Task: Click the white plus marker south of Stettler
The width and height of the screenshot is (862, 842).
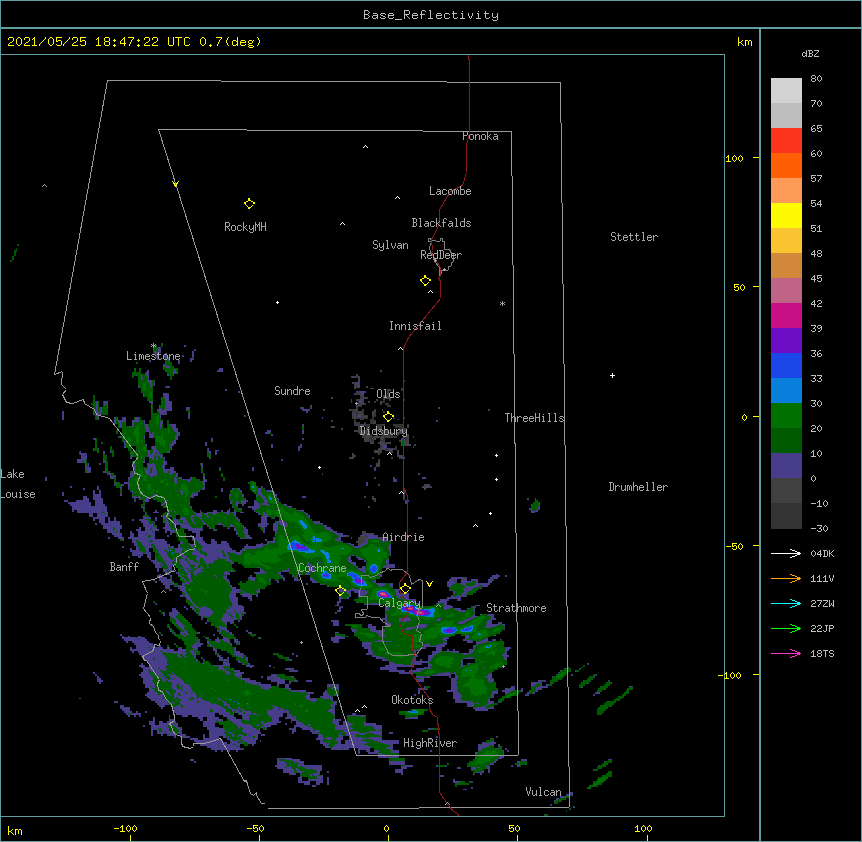Action: (612, 375)
